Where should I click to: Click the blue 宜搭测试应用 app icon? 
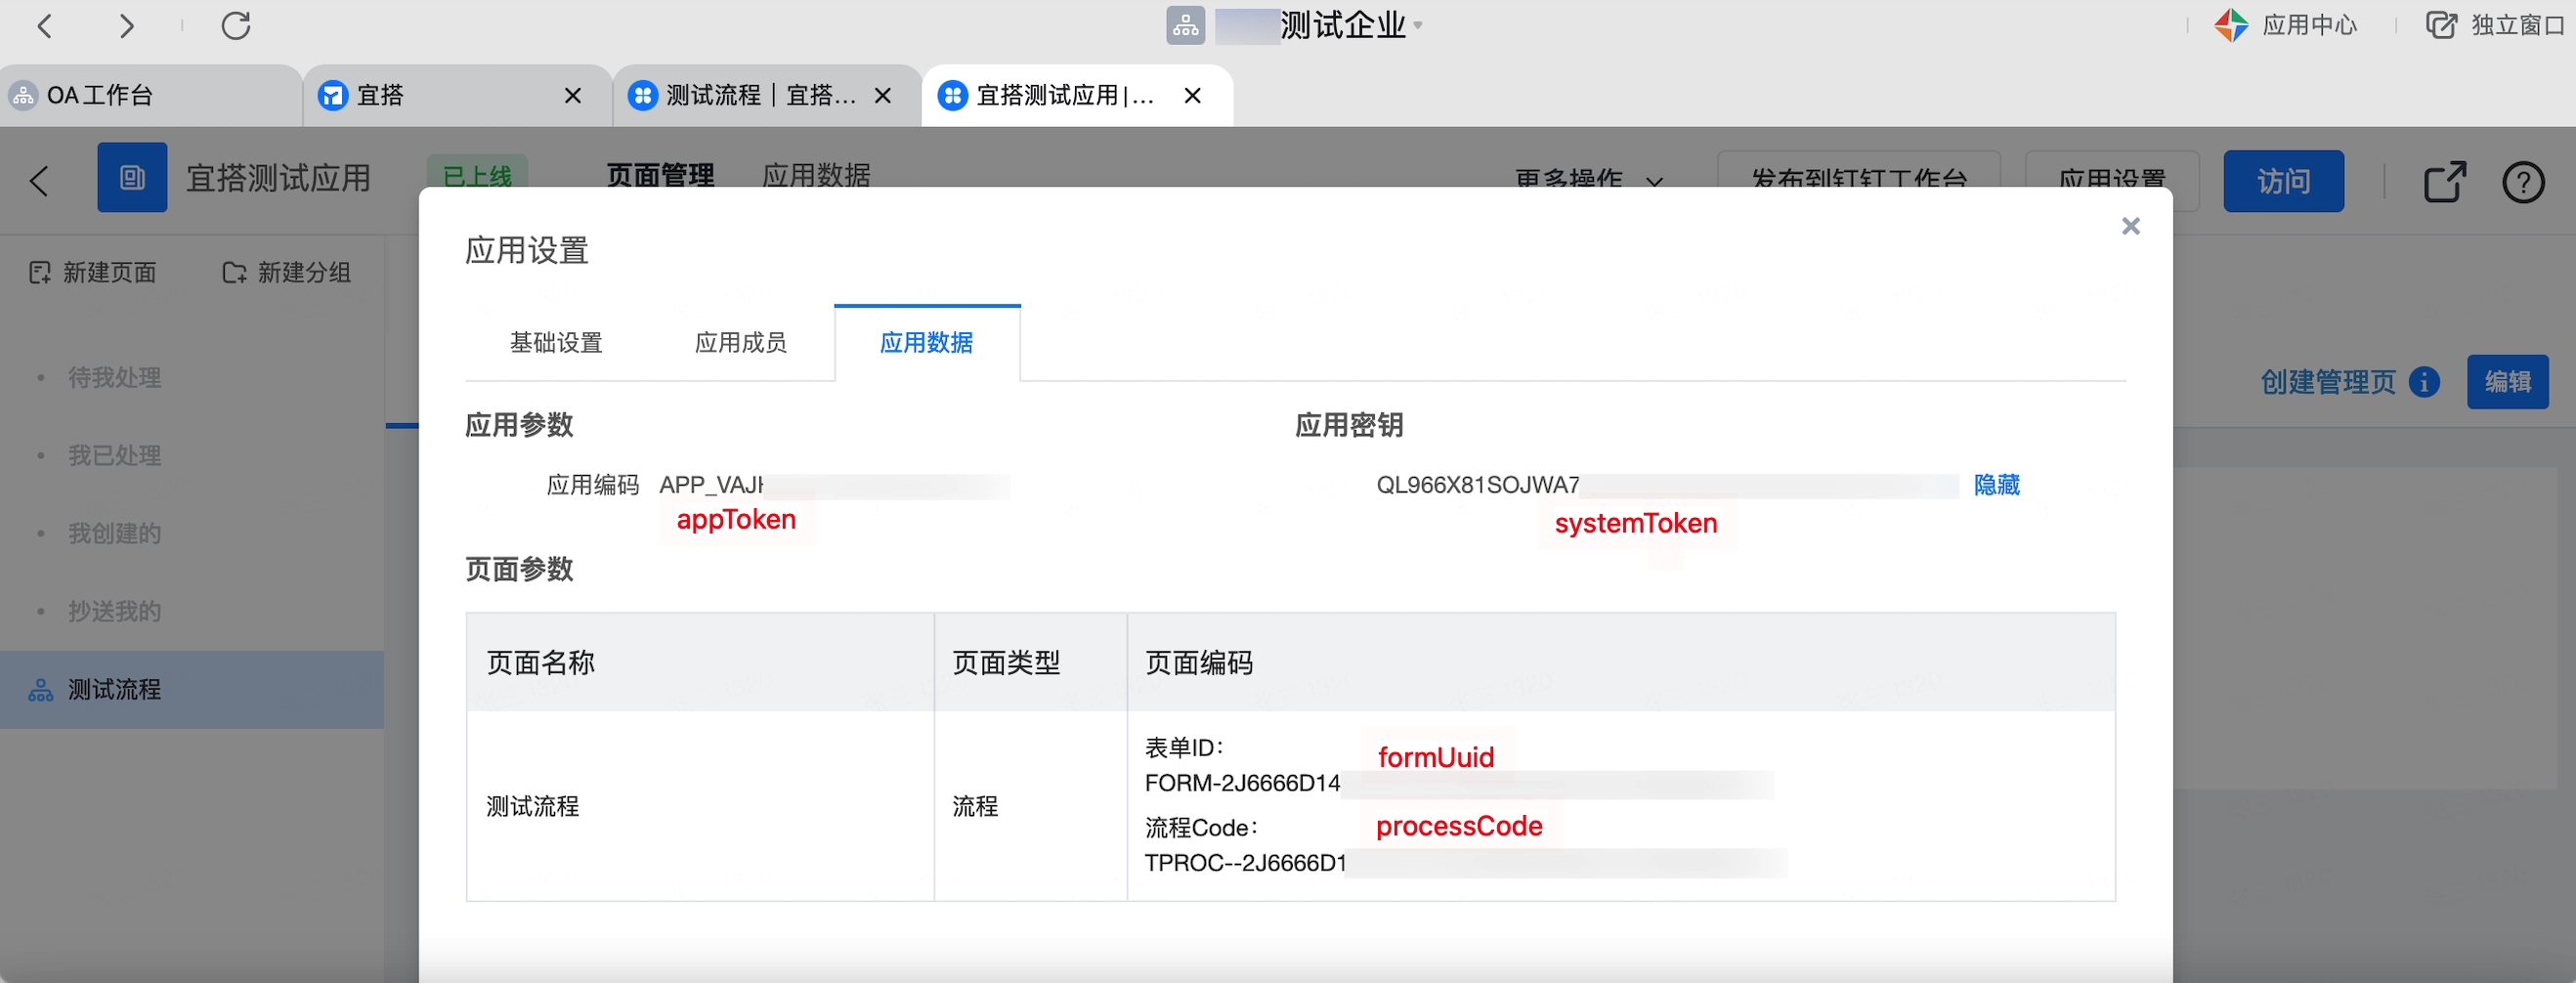coord(132,177)
